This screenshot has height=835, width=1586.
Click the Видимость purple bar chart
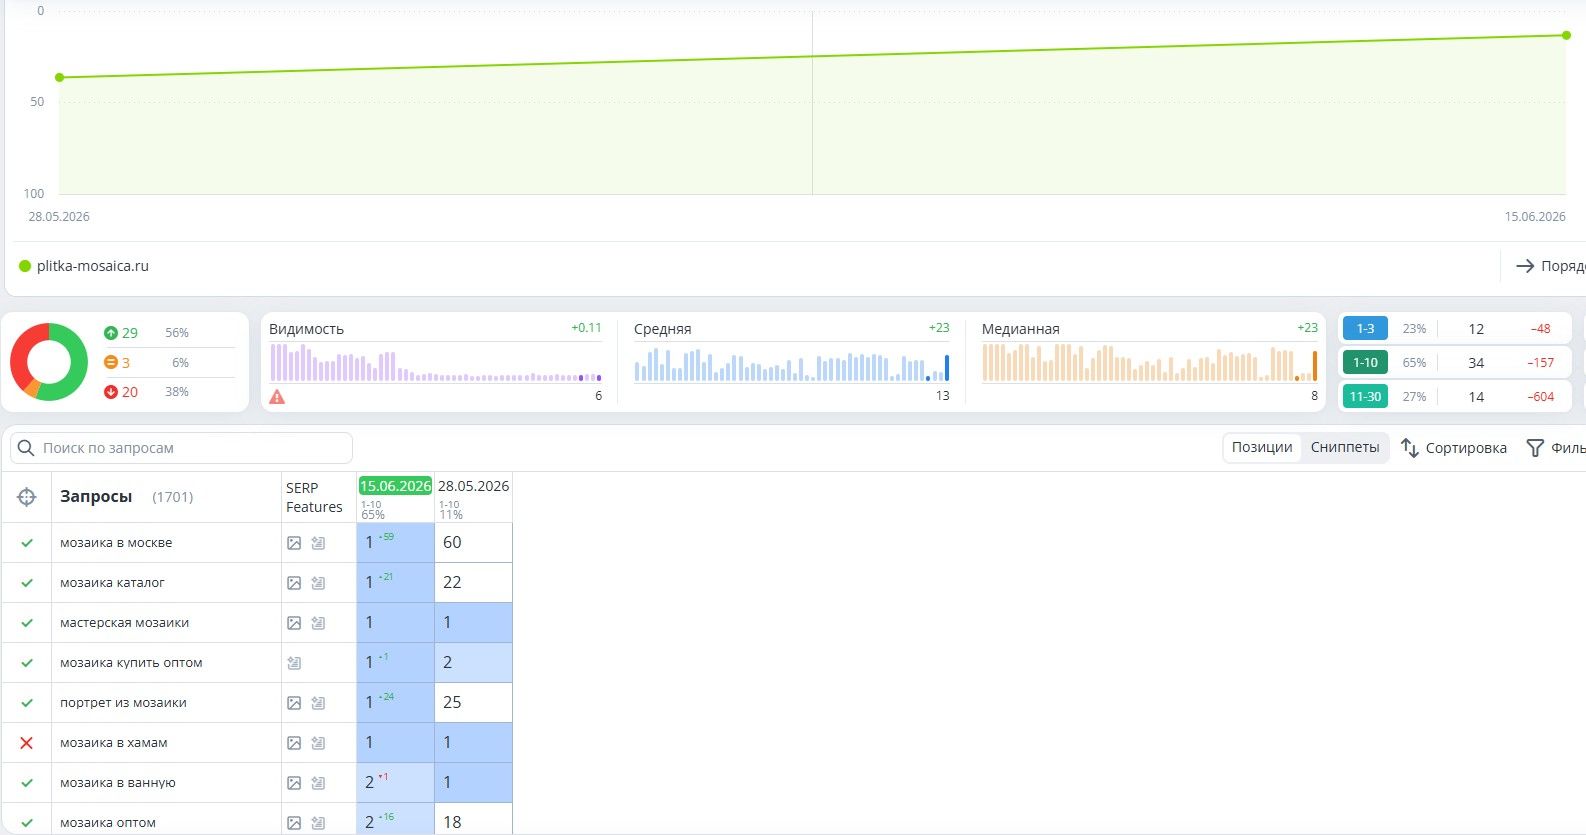point(436,362)
